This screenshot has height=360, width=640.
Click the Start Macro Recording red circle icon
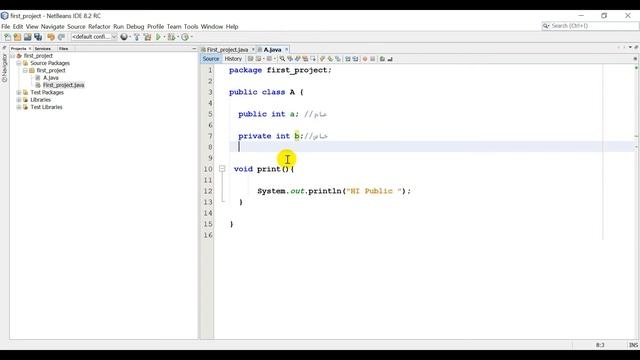365,59
